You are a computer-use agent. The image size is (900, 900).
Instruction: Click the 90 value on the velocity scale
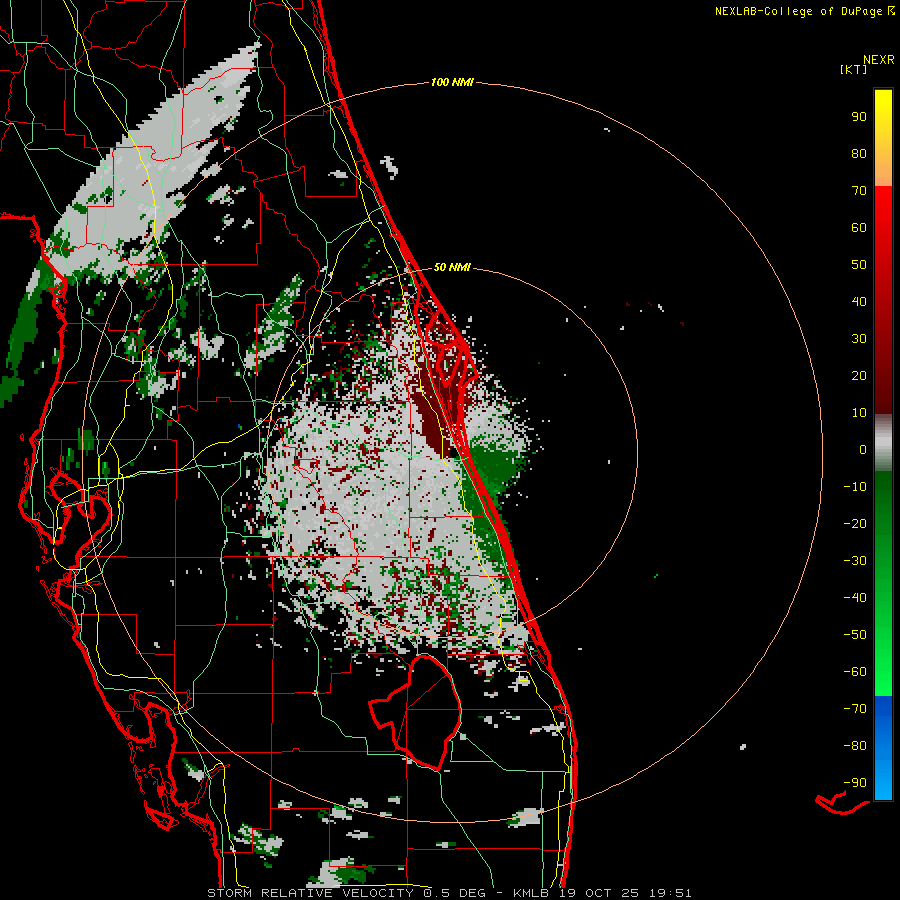(x=859, y=117)
